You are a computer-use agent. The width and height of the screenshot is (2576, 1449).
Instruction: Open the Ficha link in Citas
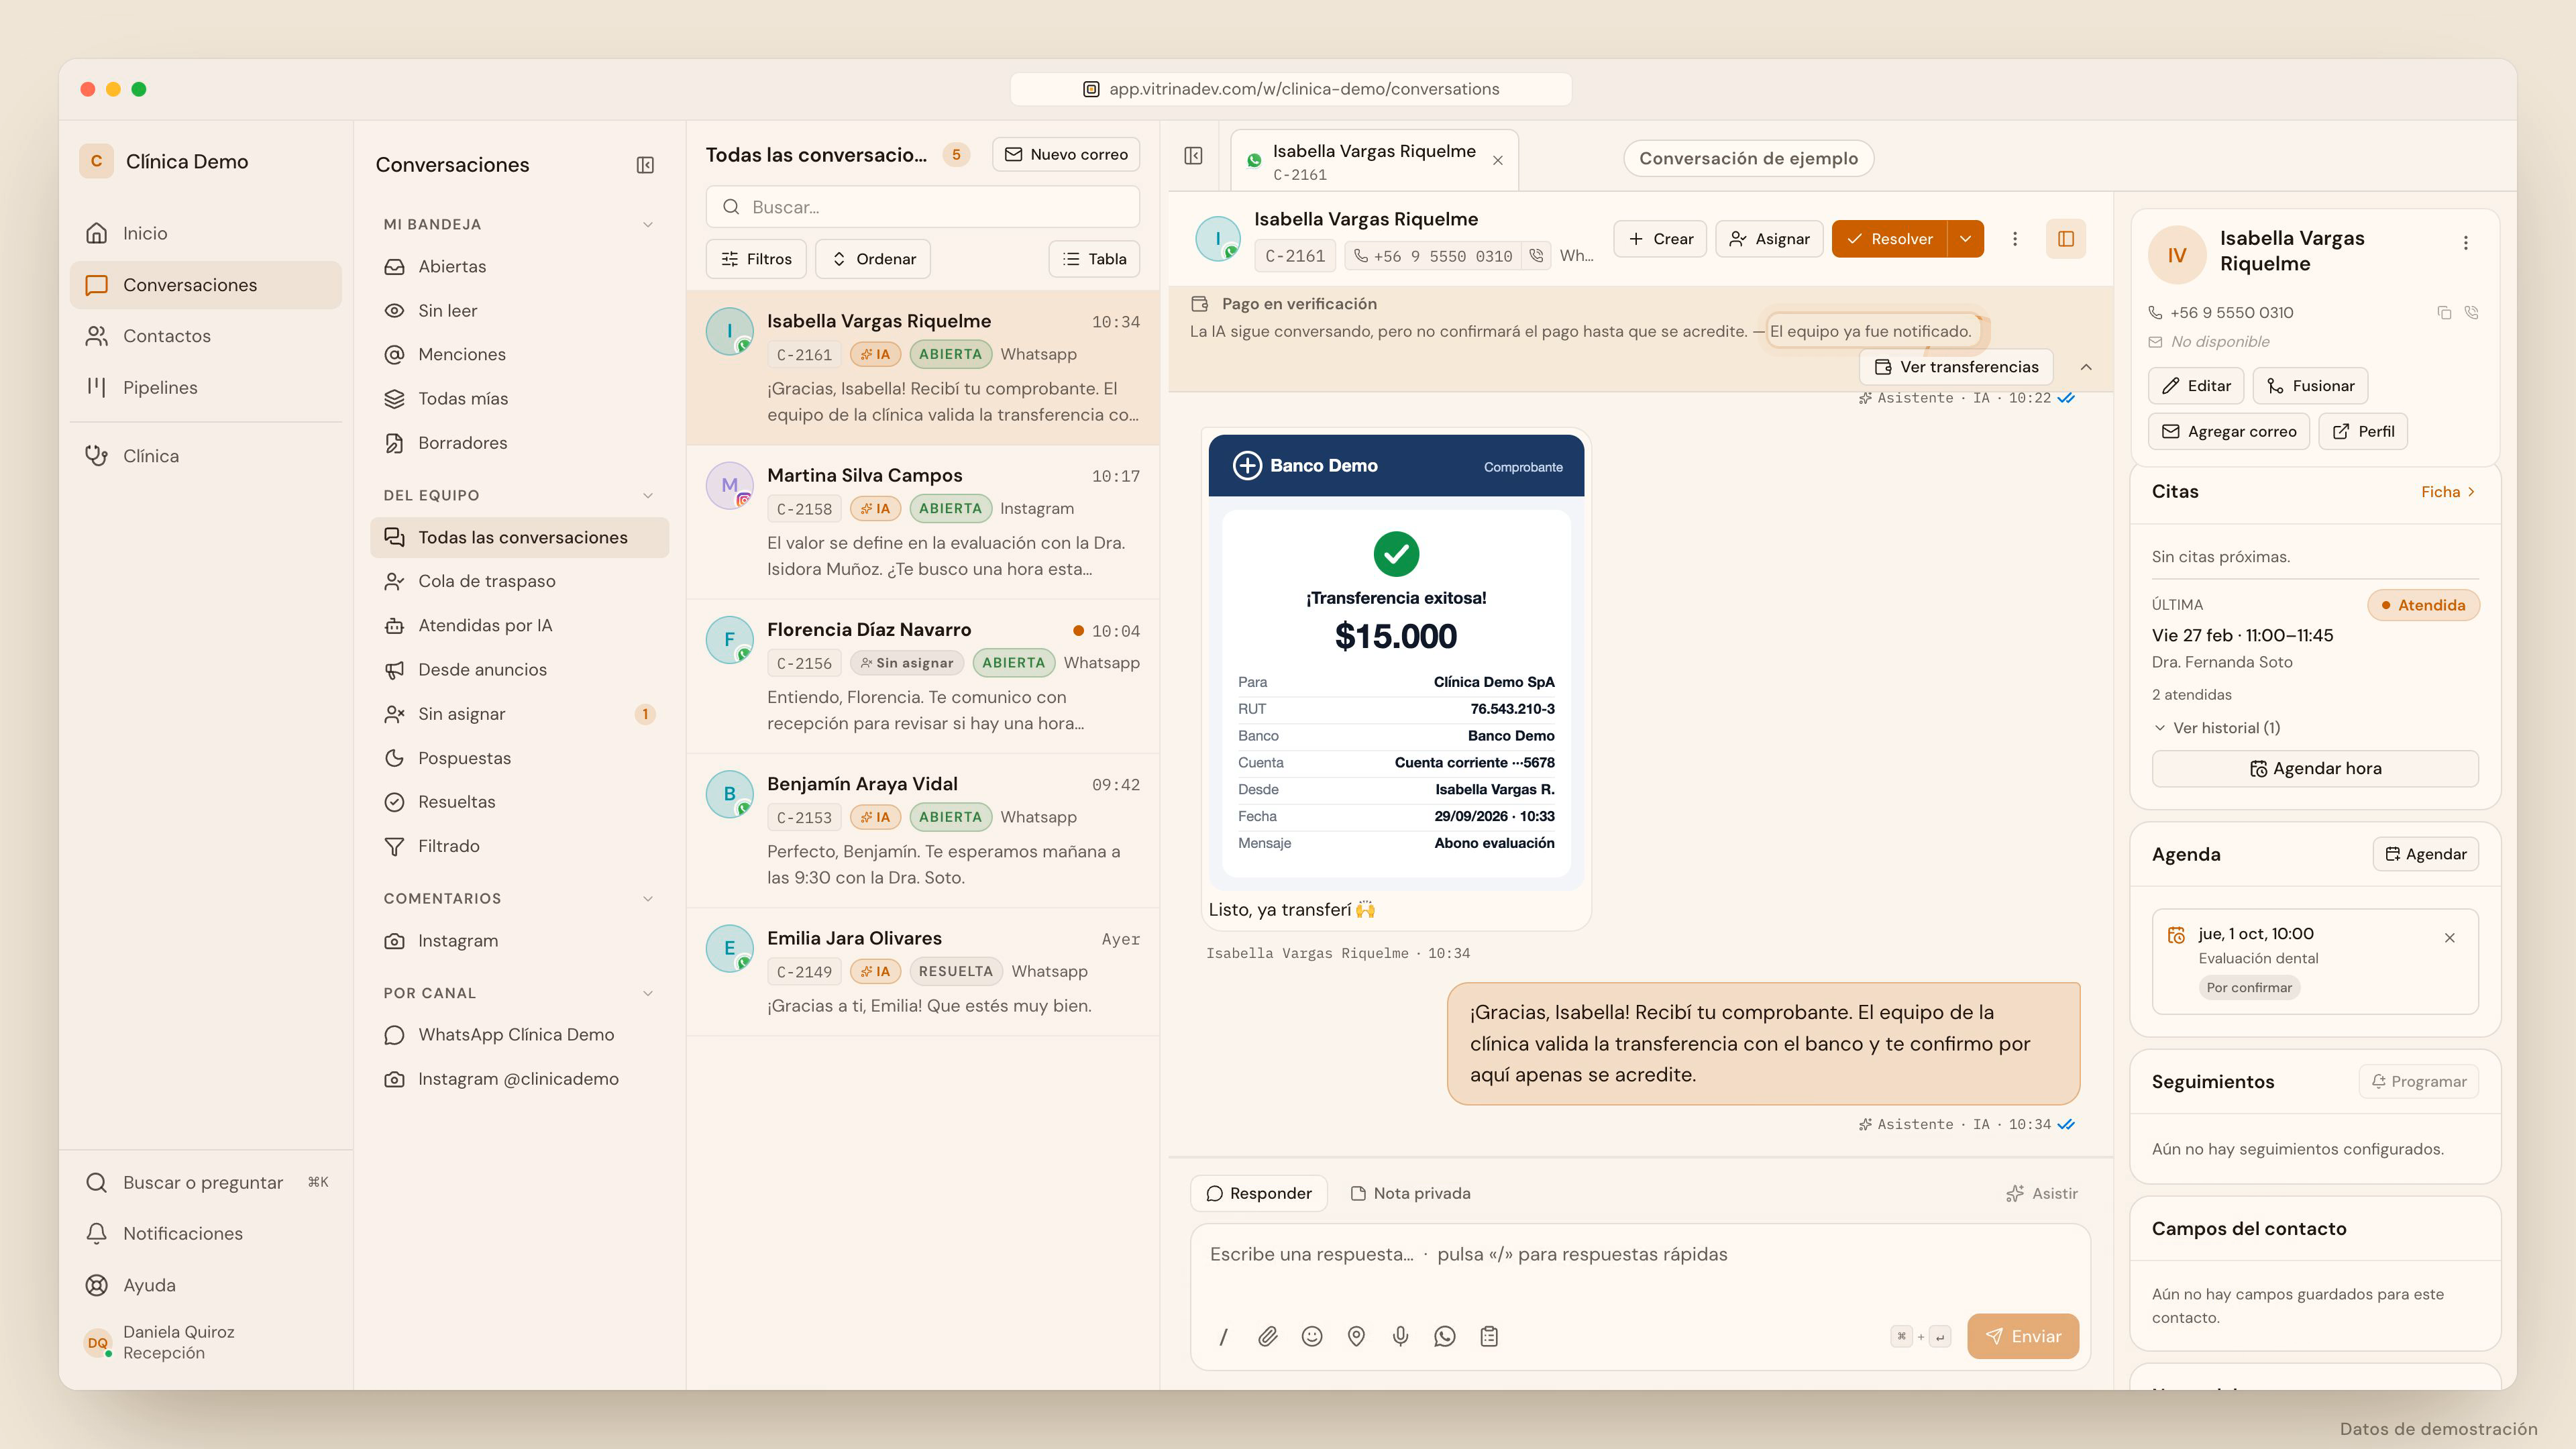coord(2448,492)
